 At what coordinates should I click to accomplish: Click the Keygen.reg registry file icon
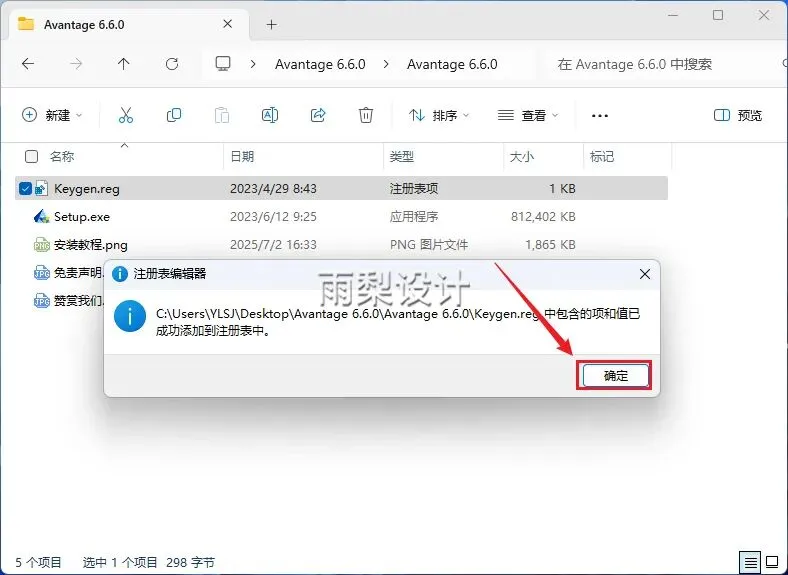pos(42,188)
